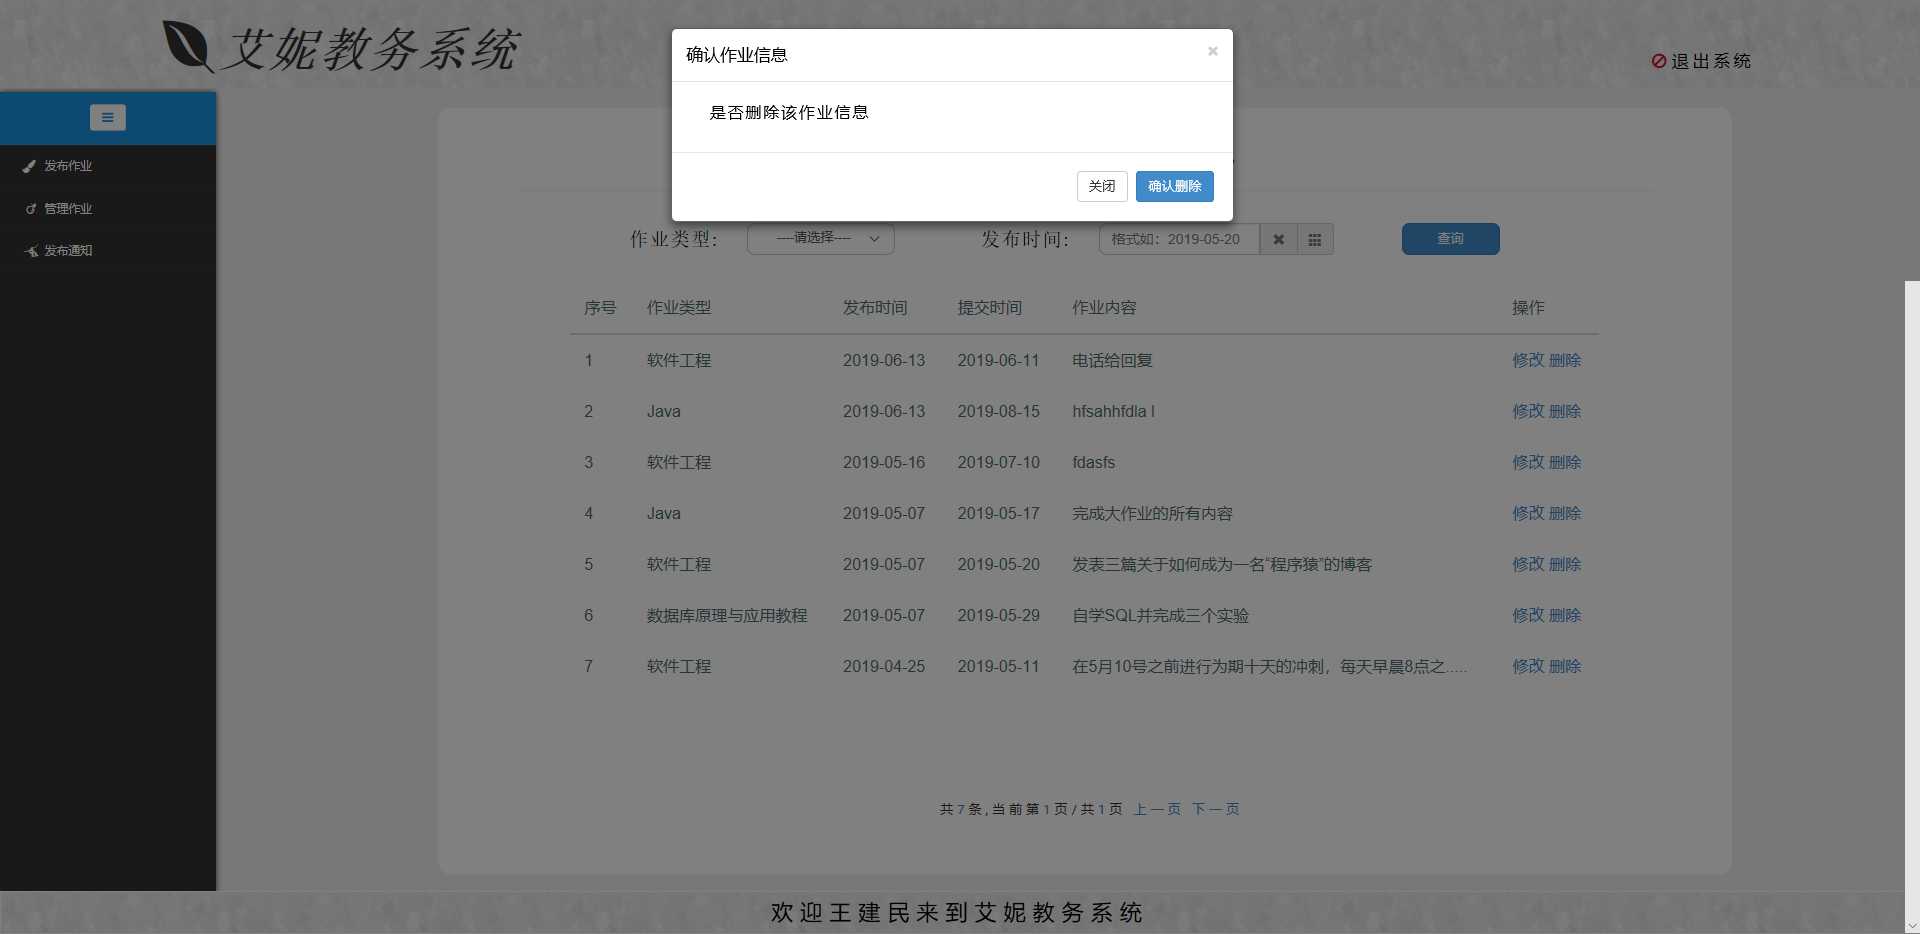The image size is (1920, 934).
Task: Click 删除 for row 3 fdasfs
Action: [1565, 462]
